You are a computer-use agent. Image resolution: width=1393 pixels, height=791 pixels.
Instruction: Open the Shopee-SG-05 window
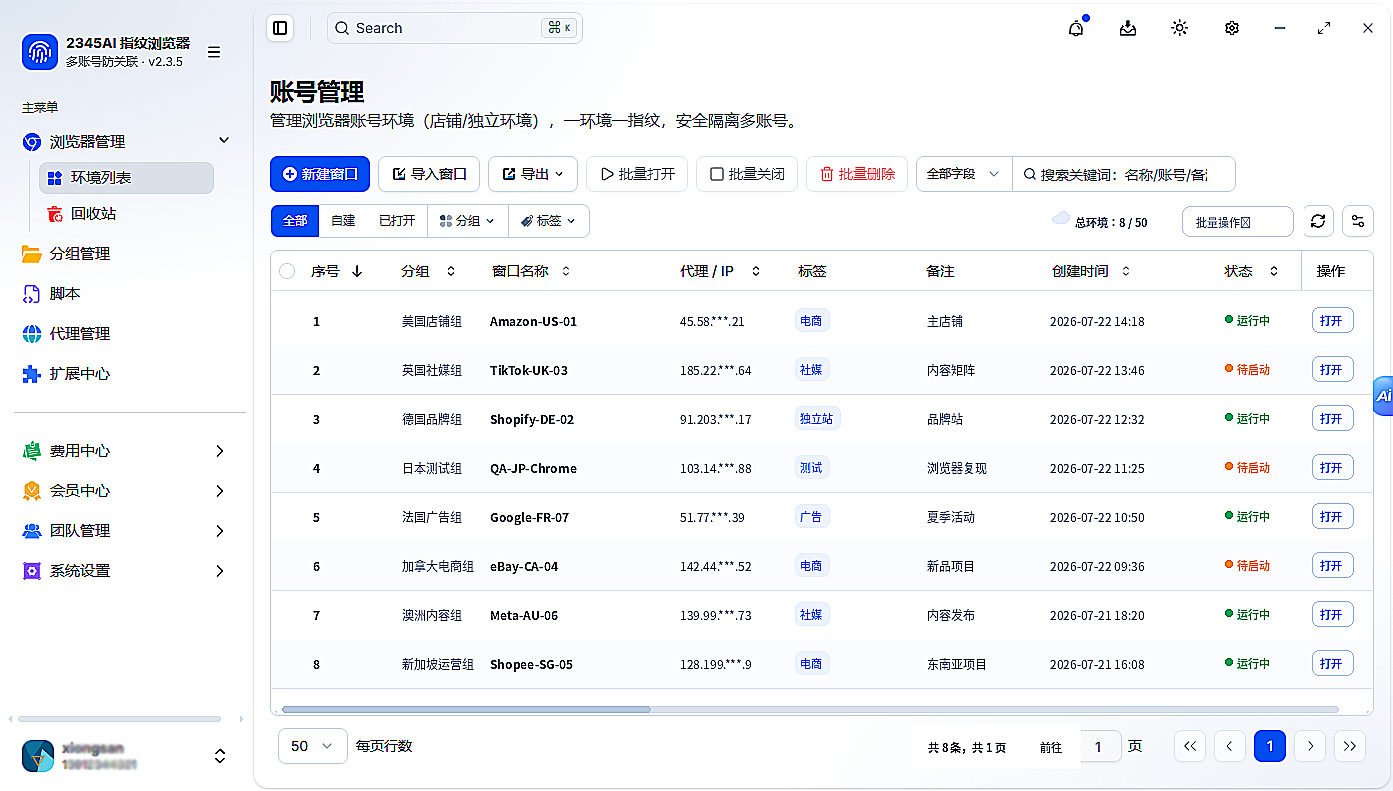pyautogui.click(x=1332, y=663)
